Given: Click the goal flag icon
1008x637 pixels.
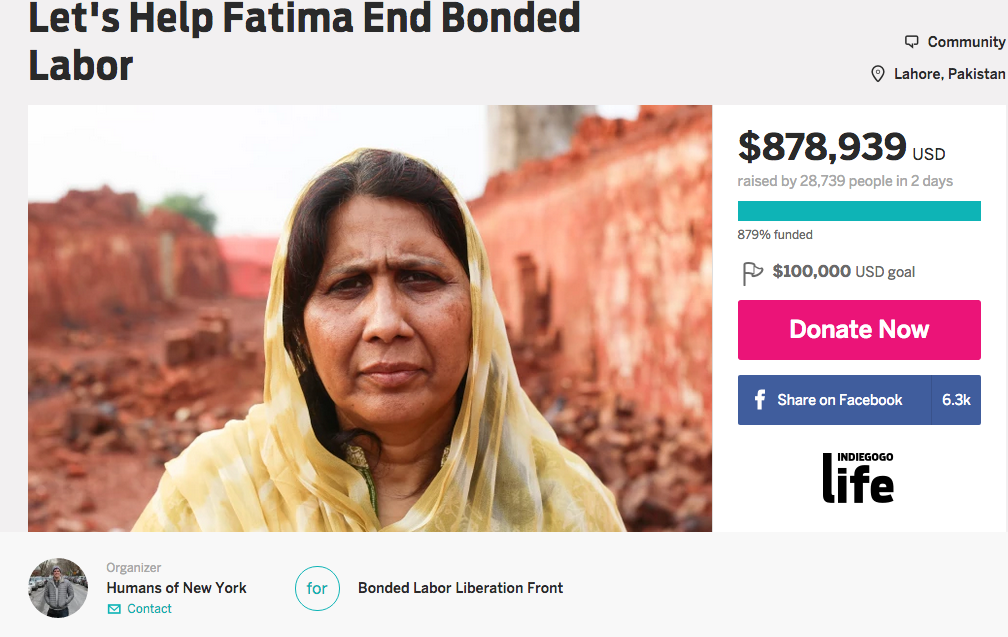Looking at the screenshot, I should pyautogui.click(x=752, y=272).
